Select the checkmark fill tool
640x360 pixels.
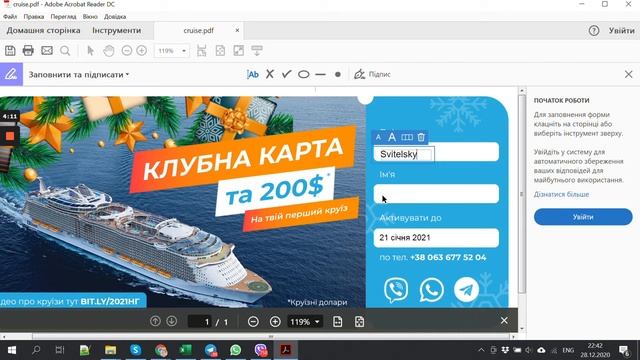click(287, 74)
